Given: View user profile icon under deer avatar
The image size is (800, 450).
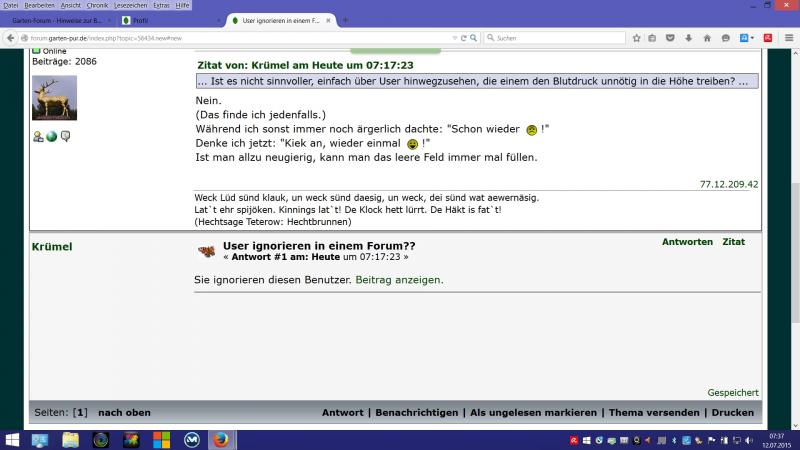Looking at the screenshot, I should point(38,136).
